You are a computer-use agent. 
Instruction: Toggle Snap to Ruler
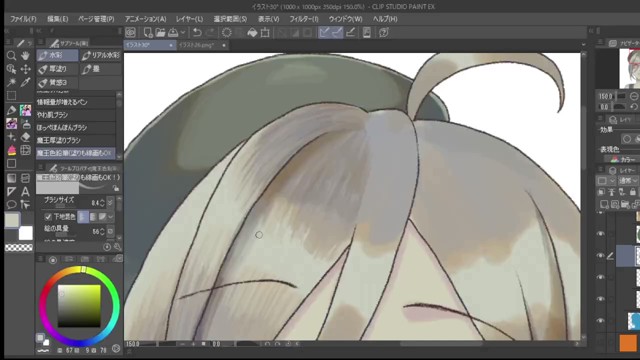point(324,33)
